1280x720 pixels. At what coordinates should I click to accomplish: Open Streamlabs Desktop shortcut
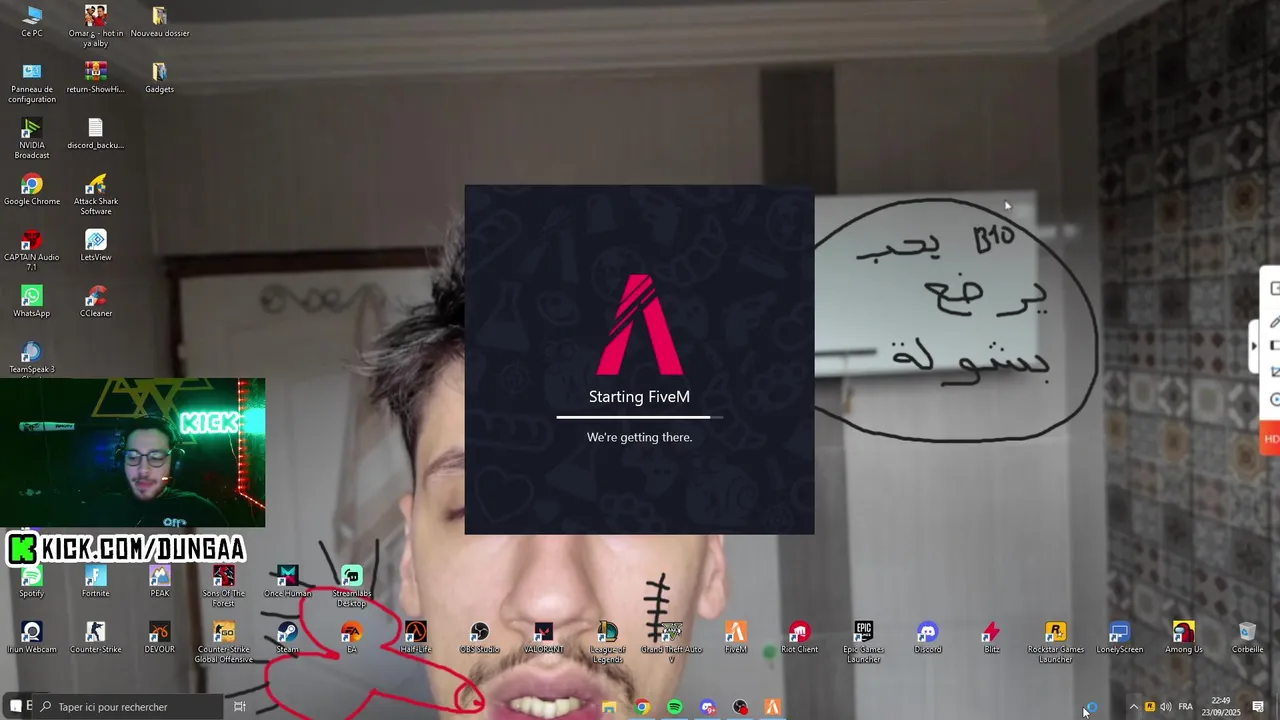[352, 586]
